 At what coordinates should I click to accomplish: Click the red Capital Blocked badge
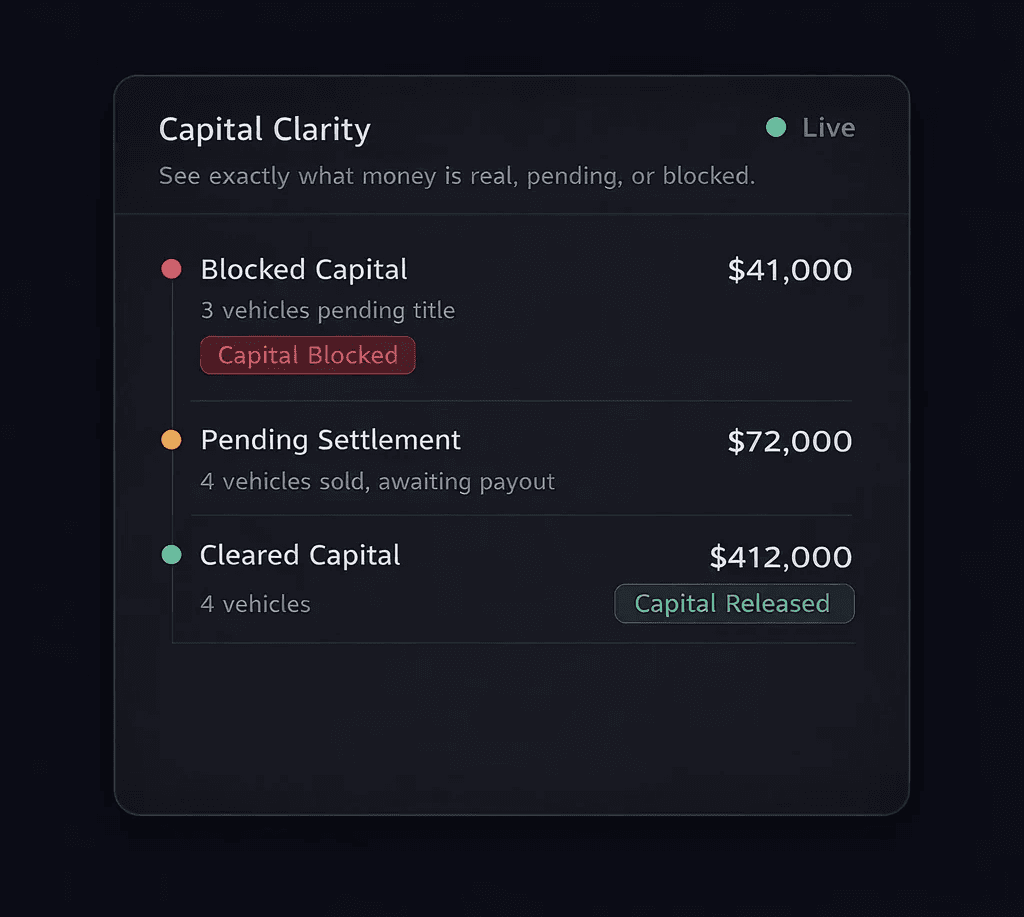(x=307, y=355)
